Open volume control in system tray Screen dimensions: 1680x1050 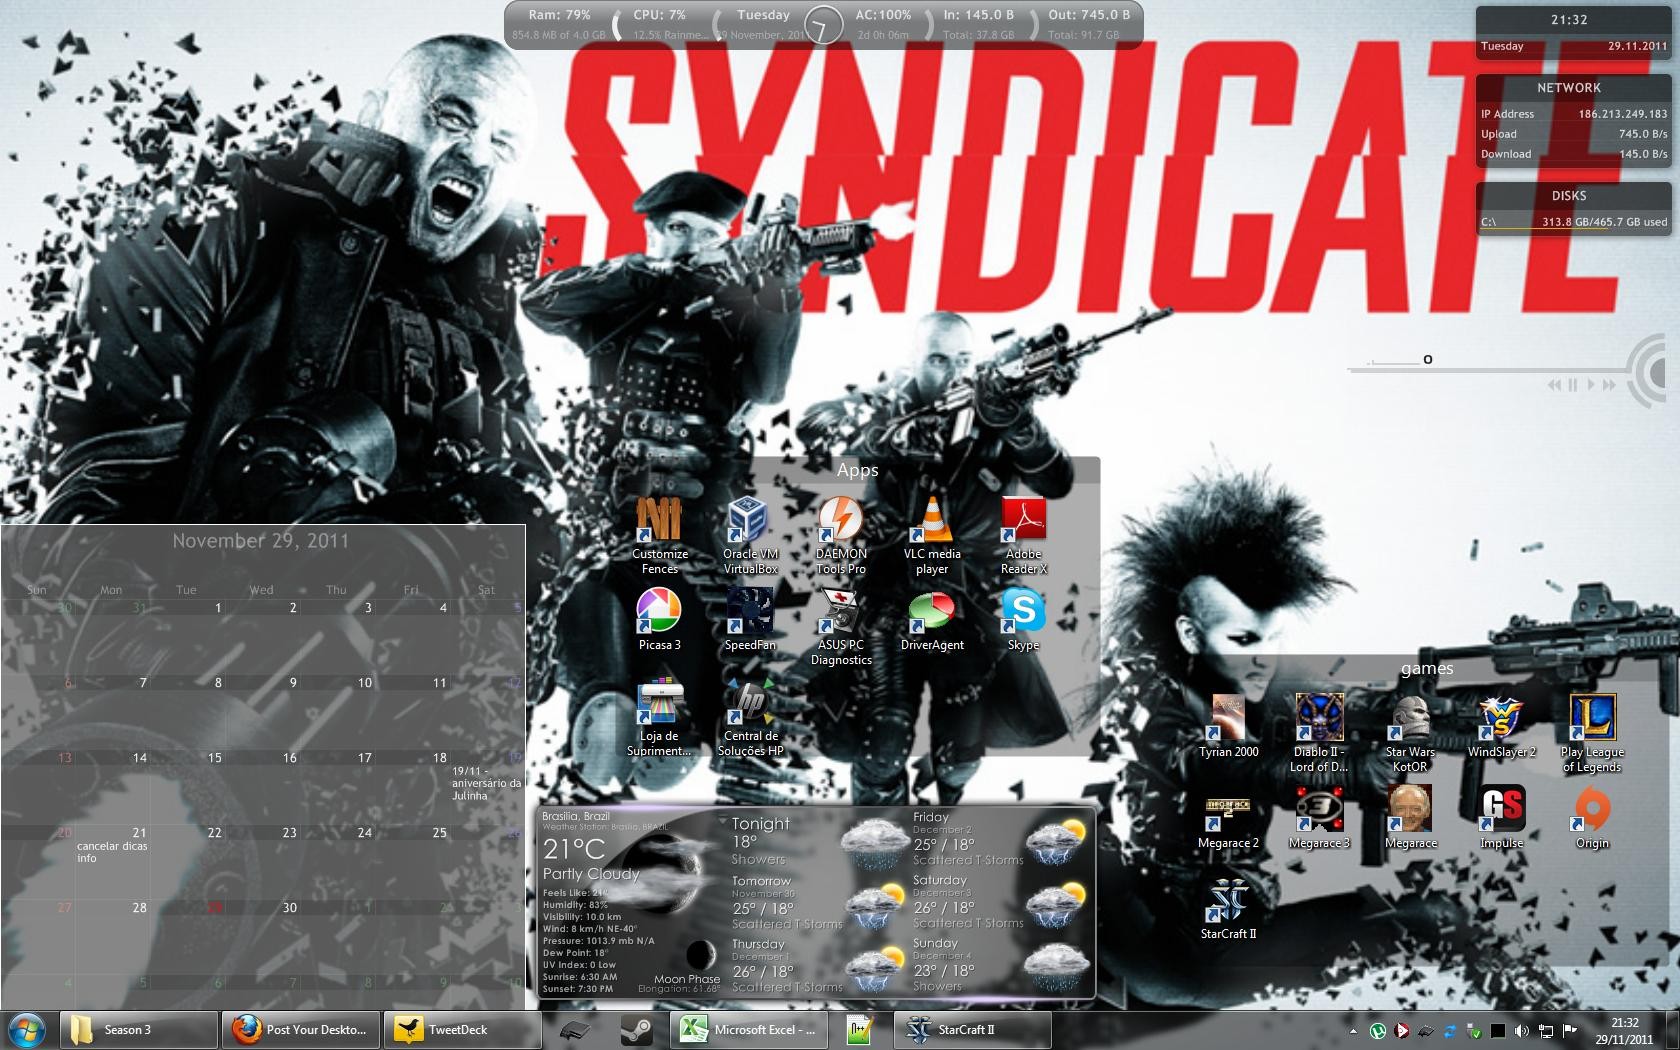tap(1521, 1030)
